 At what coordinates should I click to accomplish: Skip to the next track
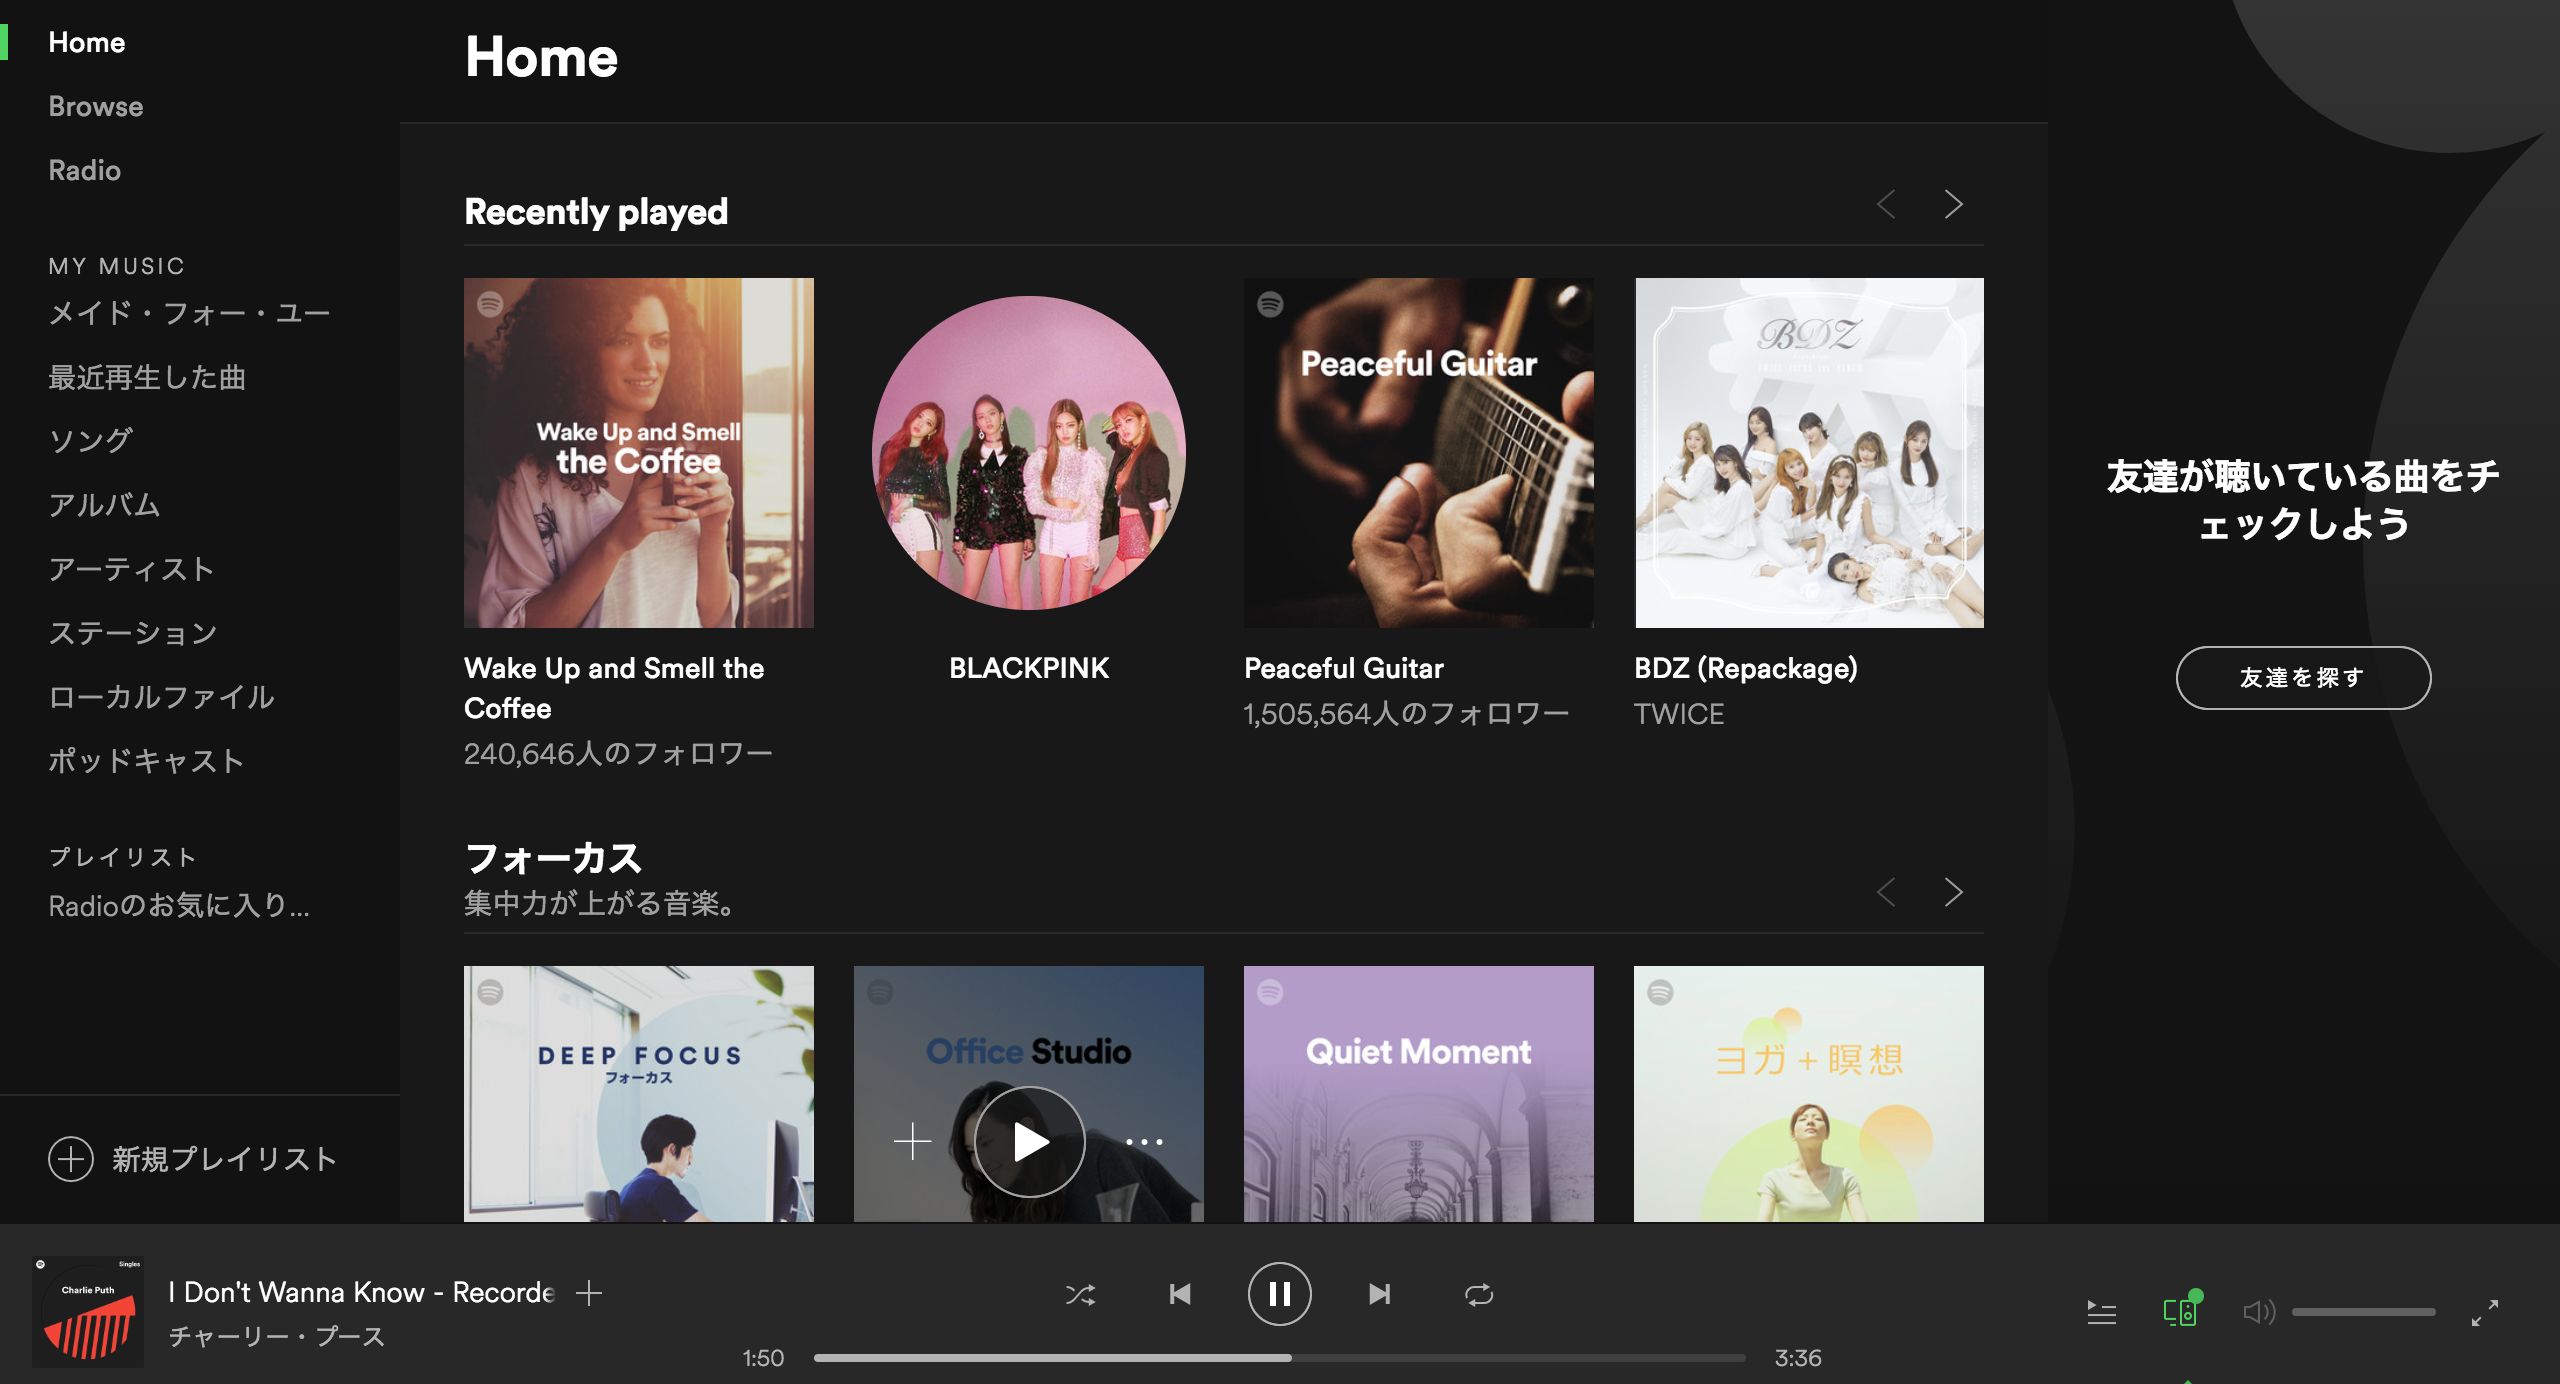point(1379,1295)
